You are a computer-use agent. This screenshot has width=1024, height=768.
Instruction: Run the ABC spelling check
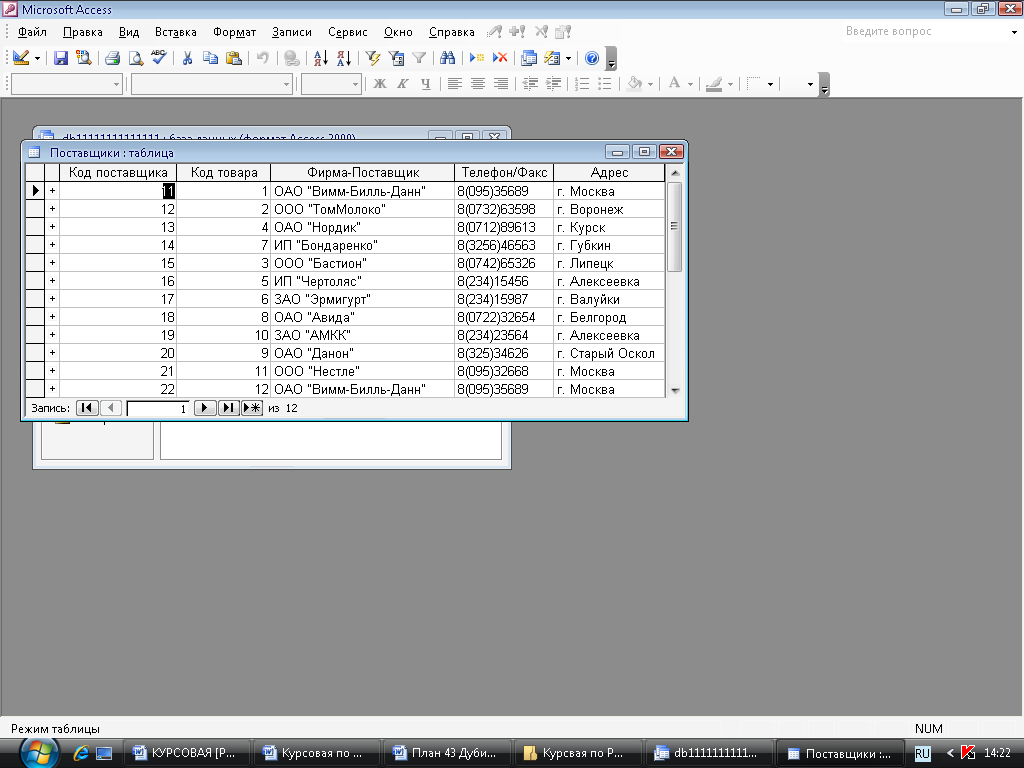159,58
